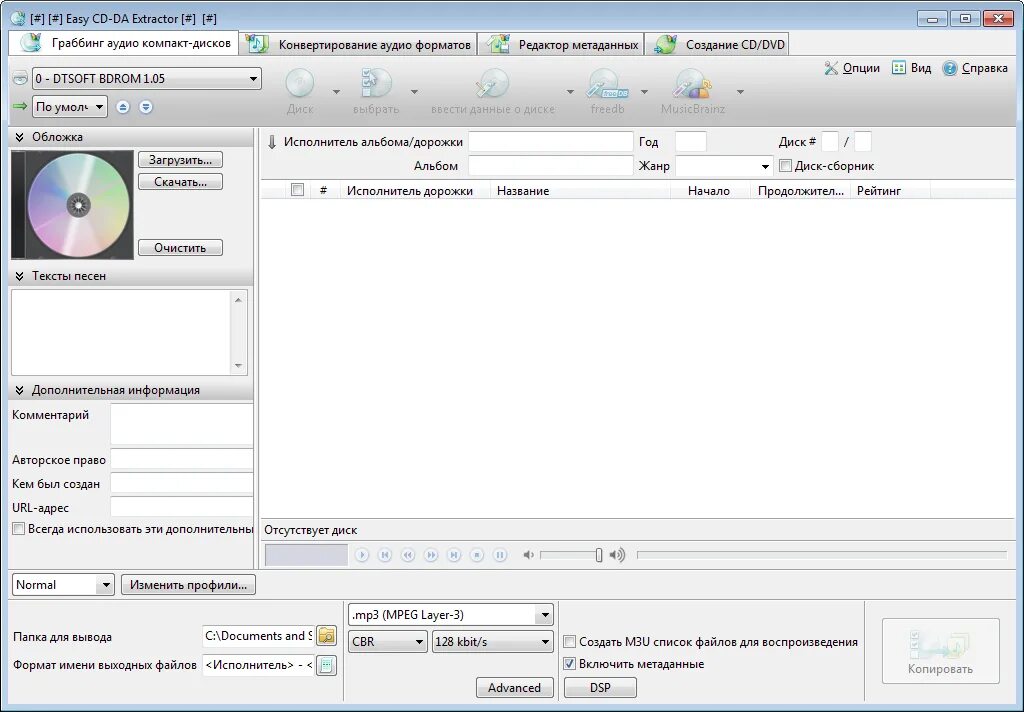Viewport: 1024px width, 712px height.
Task: Open the filename format editor icon
Action: click(x=327, y=665)
